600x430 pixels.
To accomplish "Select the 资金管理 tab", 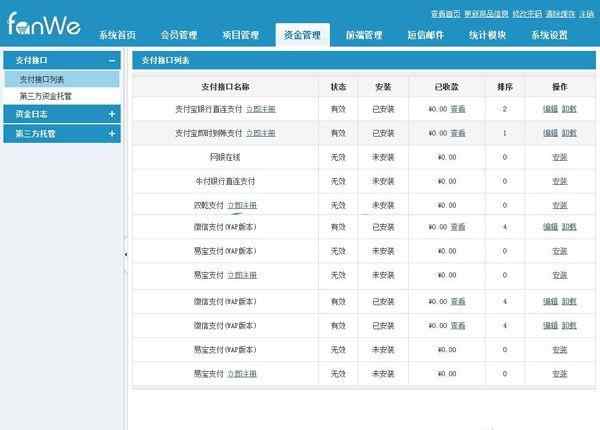I will point(302,35).
